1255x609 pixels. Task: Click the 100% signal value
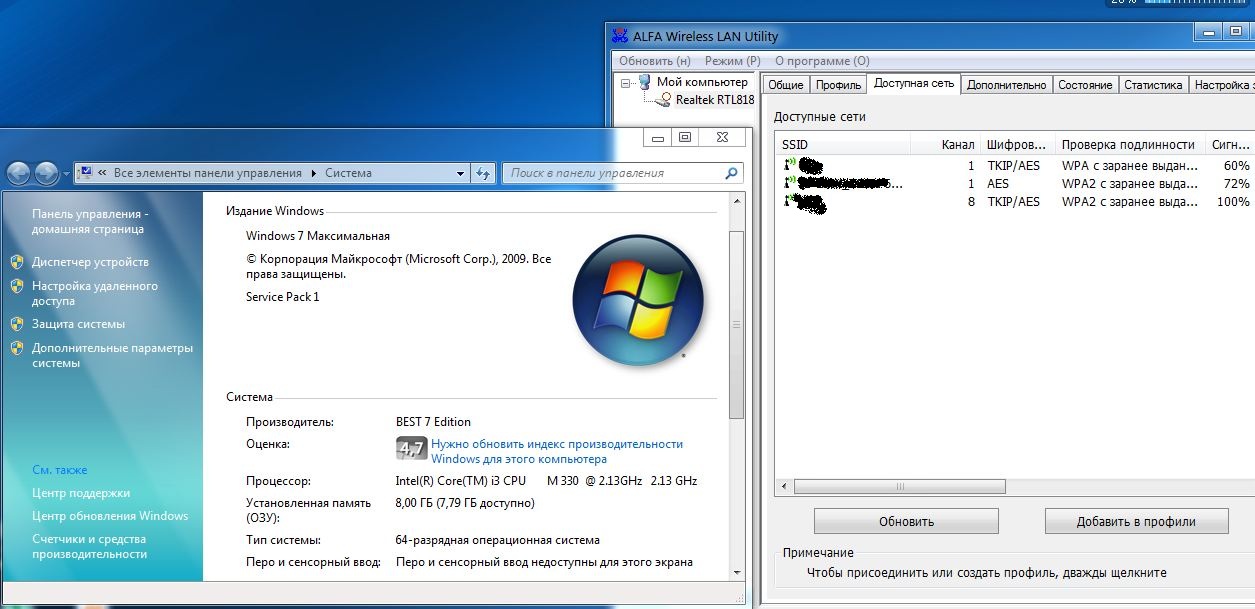[1232, 202]
